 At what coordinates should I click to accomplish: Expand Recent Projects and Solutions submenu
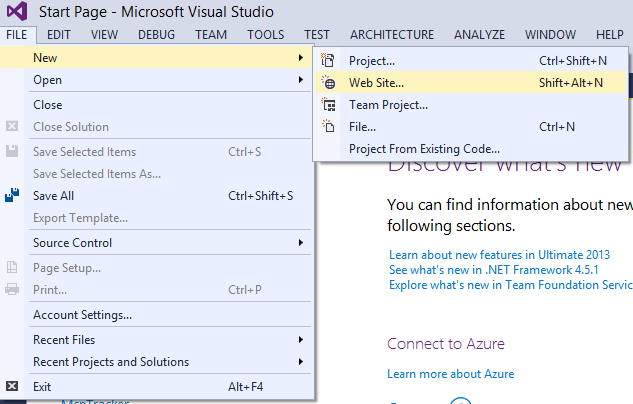301,362
